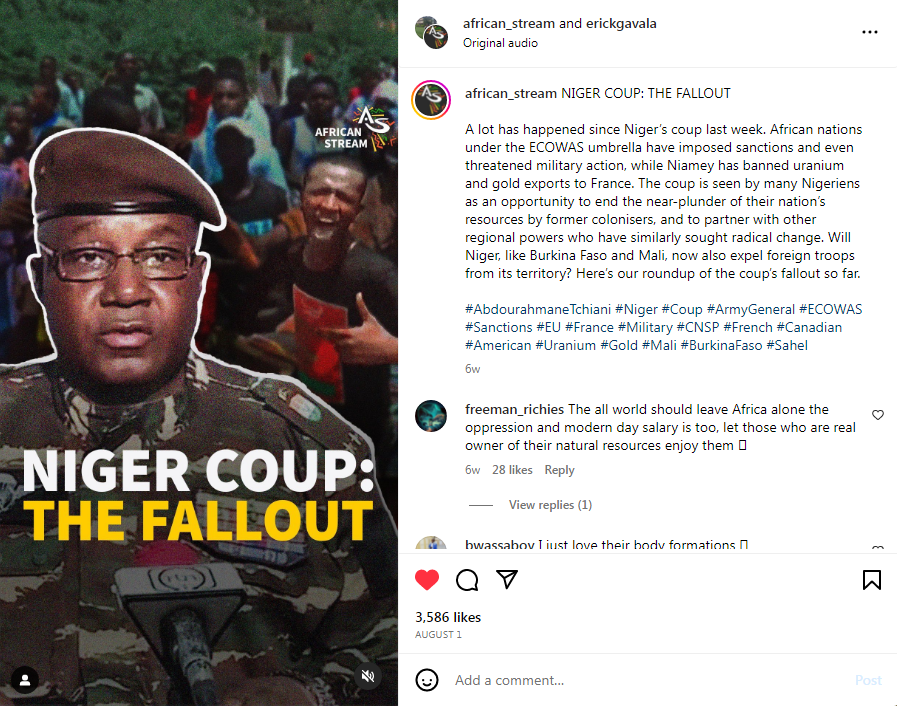Image resolution: width=897 pixels, height=706 pixels.
Task: View the 3,586 likes list
Action: point(448,617)
